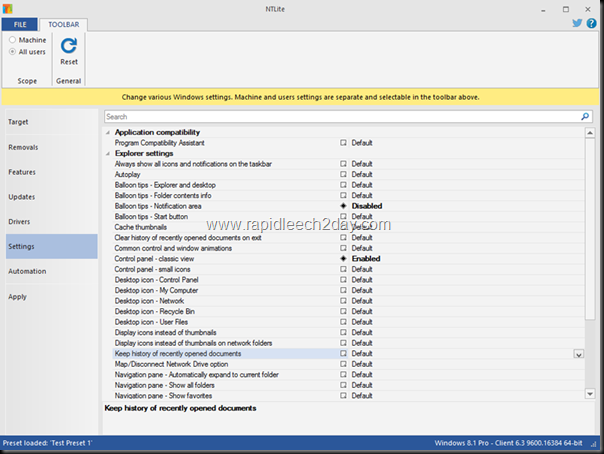Click the Reset icon in General group
Viewport: 604px width, 454px height.
click(69, 46)
